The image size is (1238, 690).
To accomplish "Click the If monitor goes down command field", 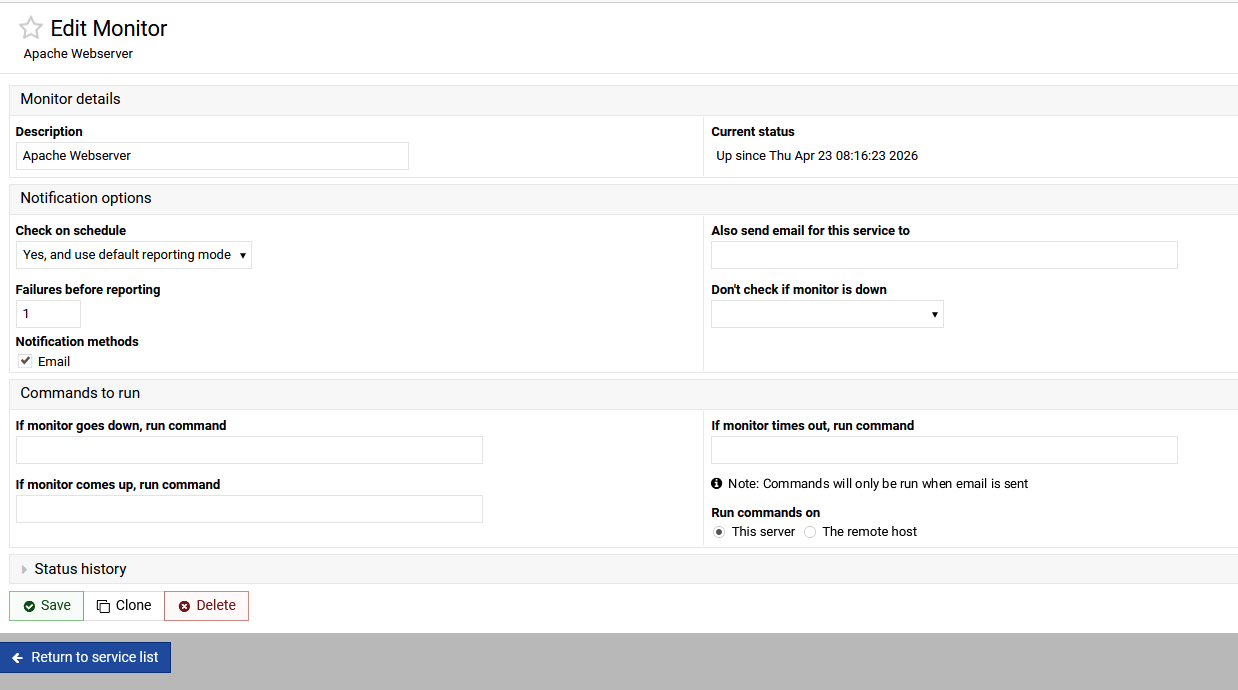I will (x=249, y=450).
